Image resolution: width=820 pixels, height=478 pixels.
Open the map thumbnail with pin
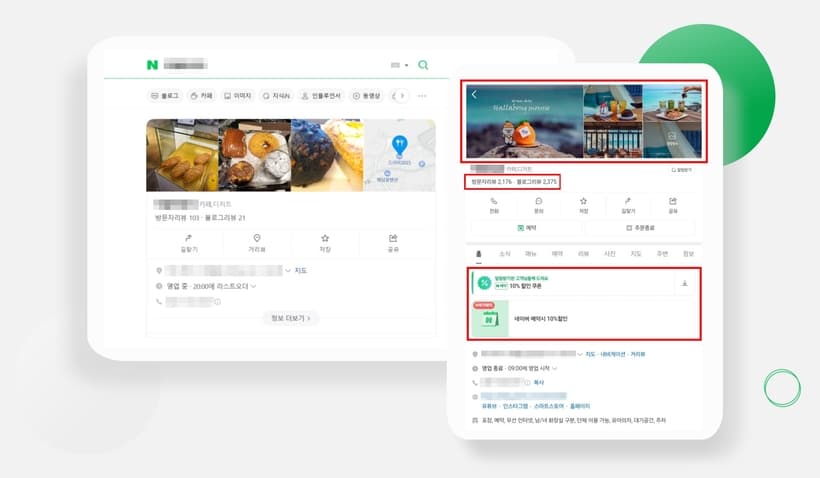point(399,155)
